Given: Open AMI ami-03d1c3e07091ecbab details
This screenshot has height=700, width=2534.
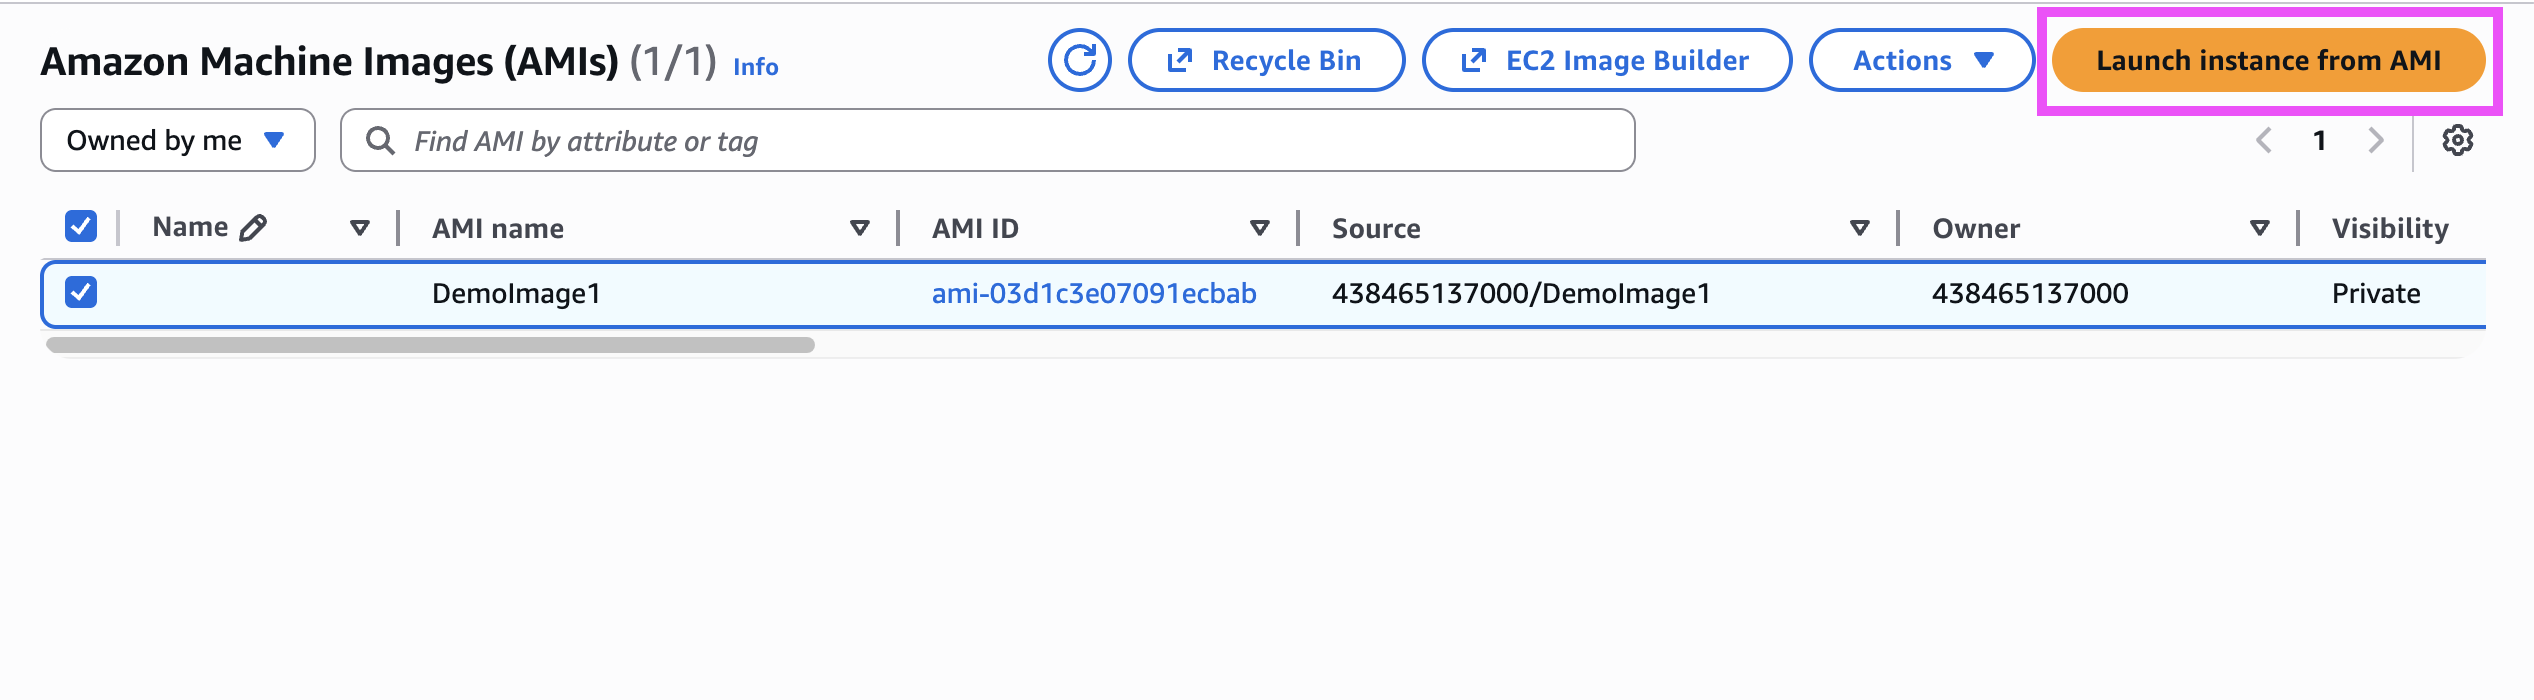Looking at the screenshot, I should point(1094,293).
